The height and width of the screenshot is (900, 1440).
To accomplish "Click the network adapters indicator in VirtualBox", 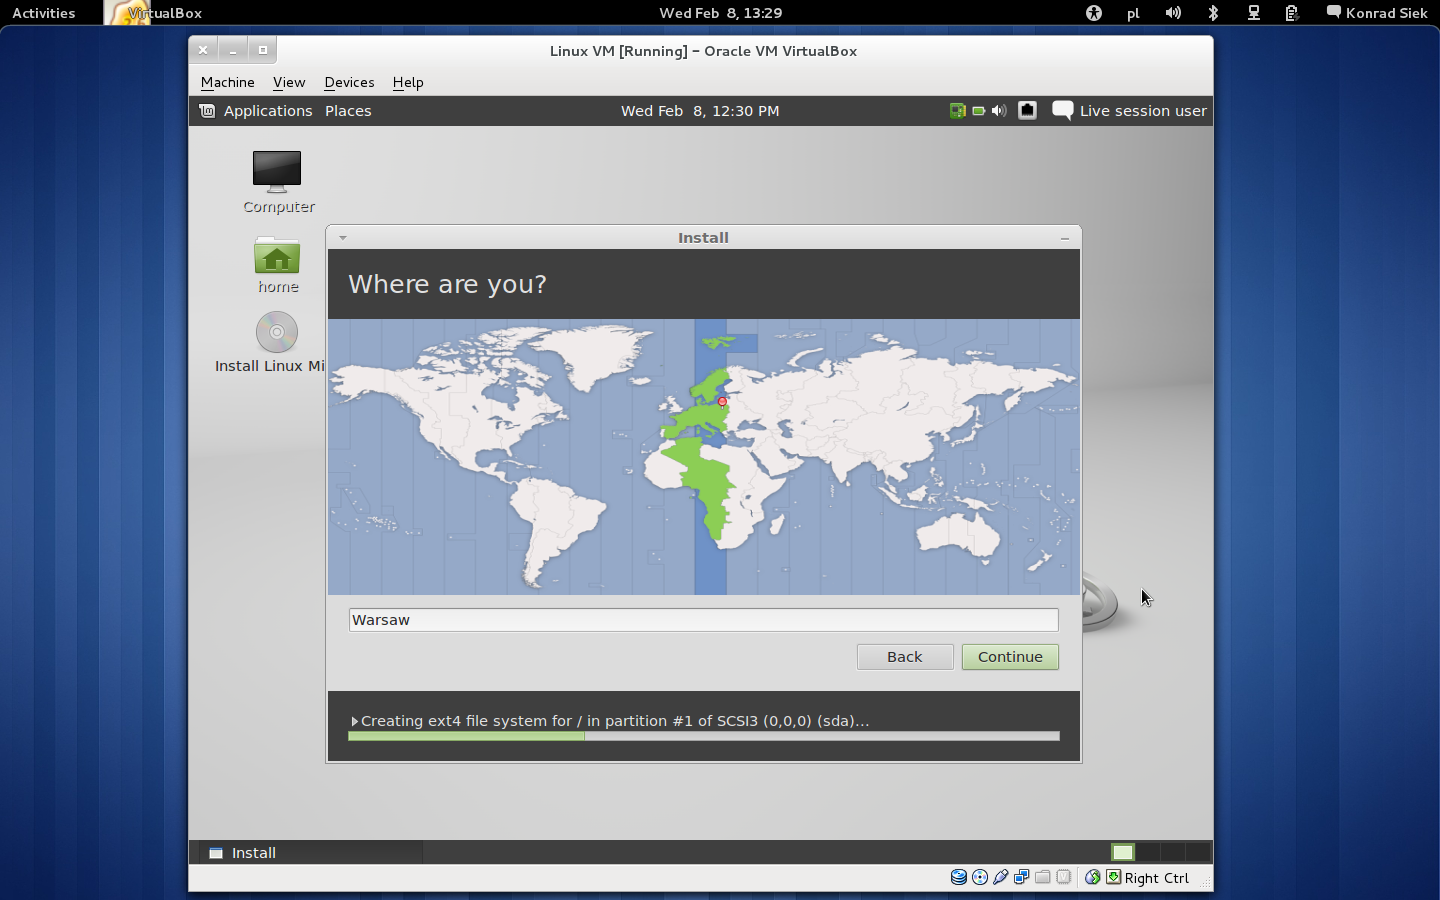I will click(1022, 877).
